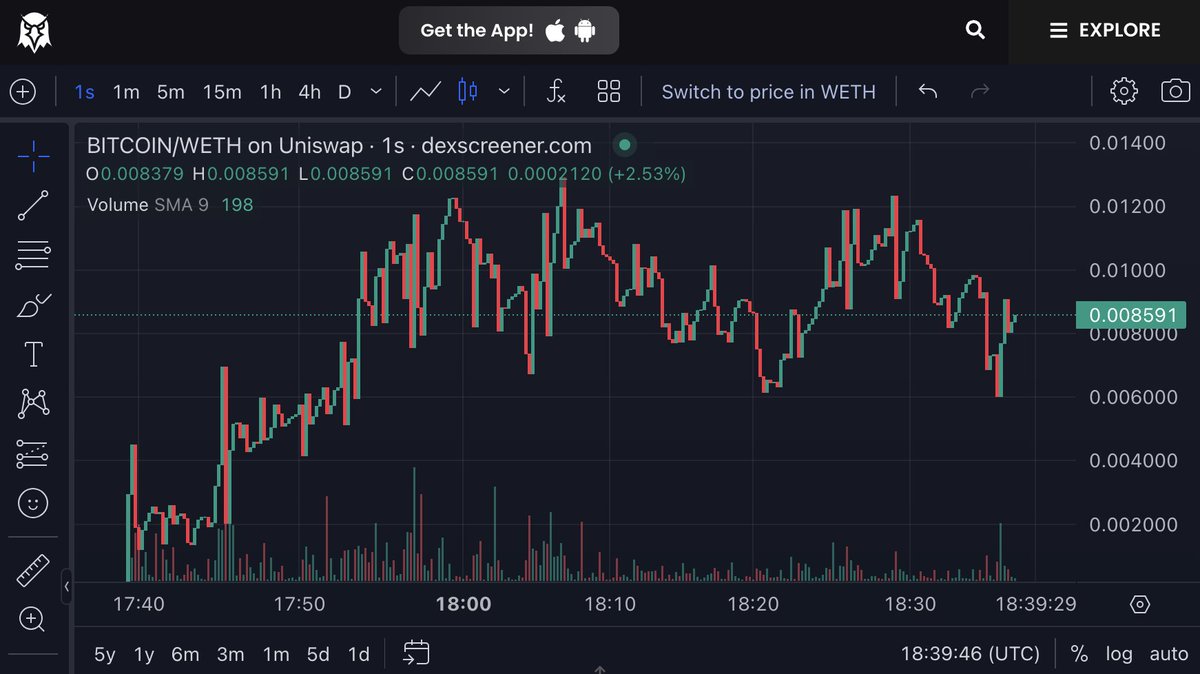
Task: Take a chart snapshot with camera icon
Action: point(1175,91)
